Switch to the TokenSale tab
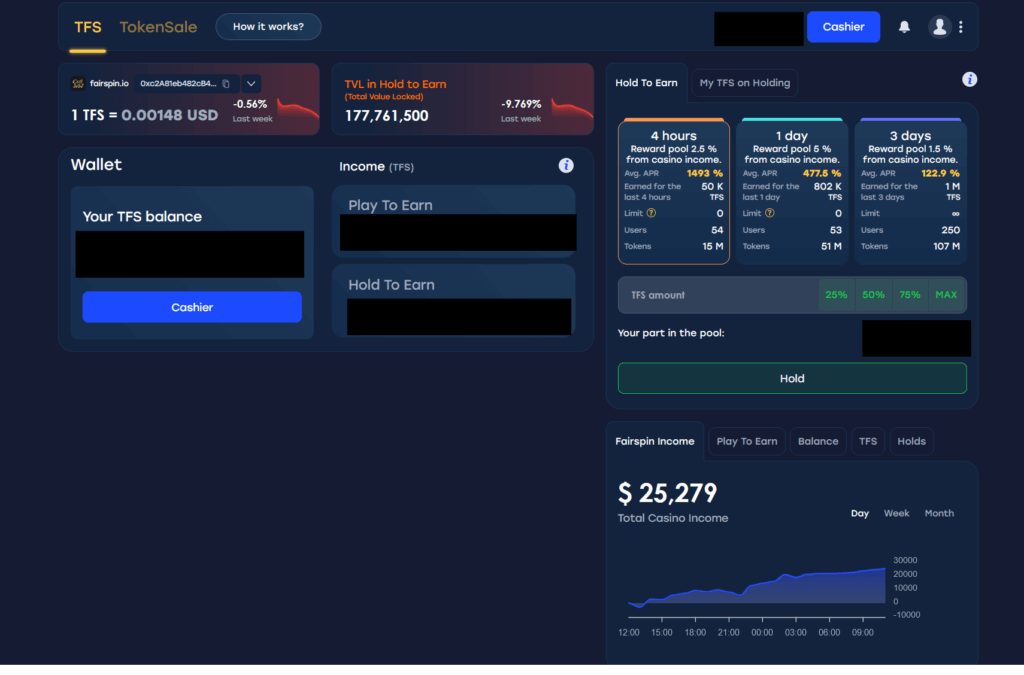 click(x=158, y=27)
